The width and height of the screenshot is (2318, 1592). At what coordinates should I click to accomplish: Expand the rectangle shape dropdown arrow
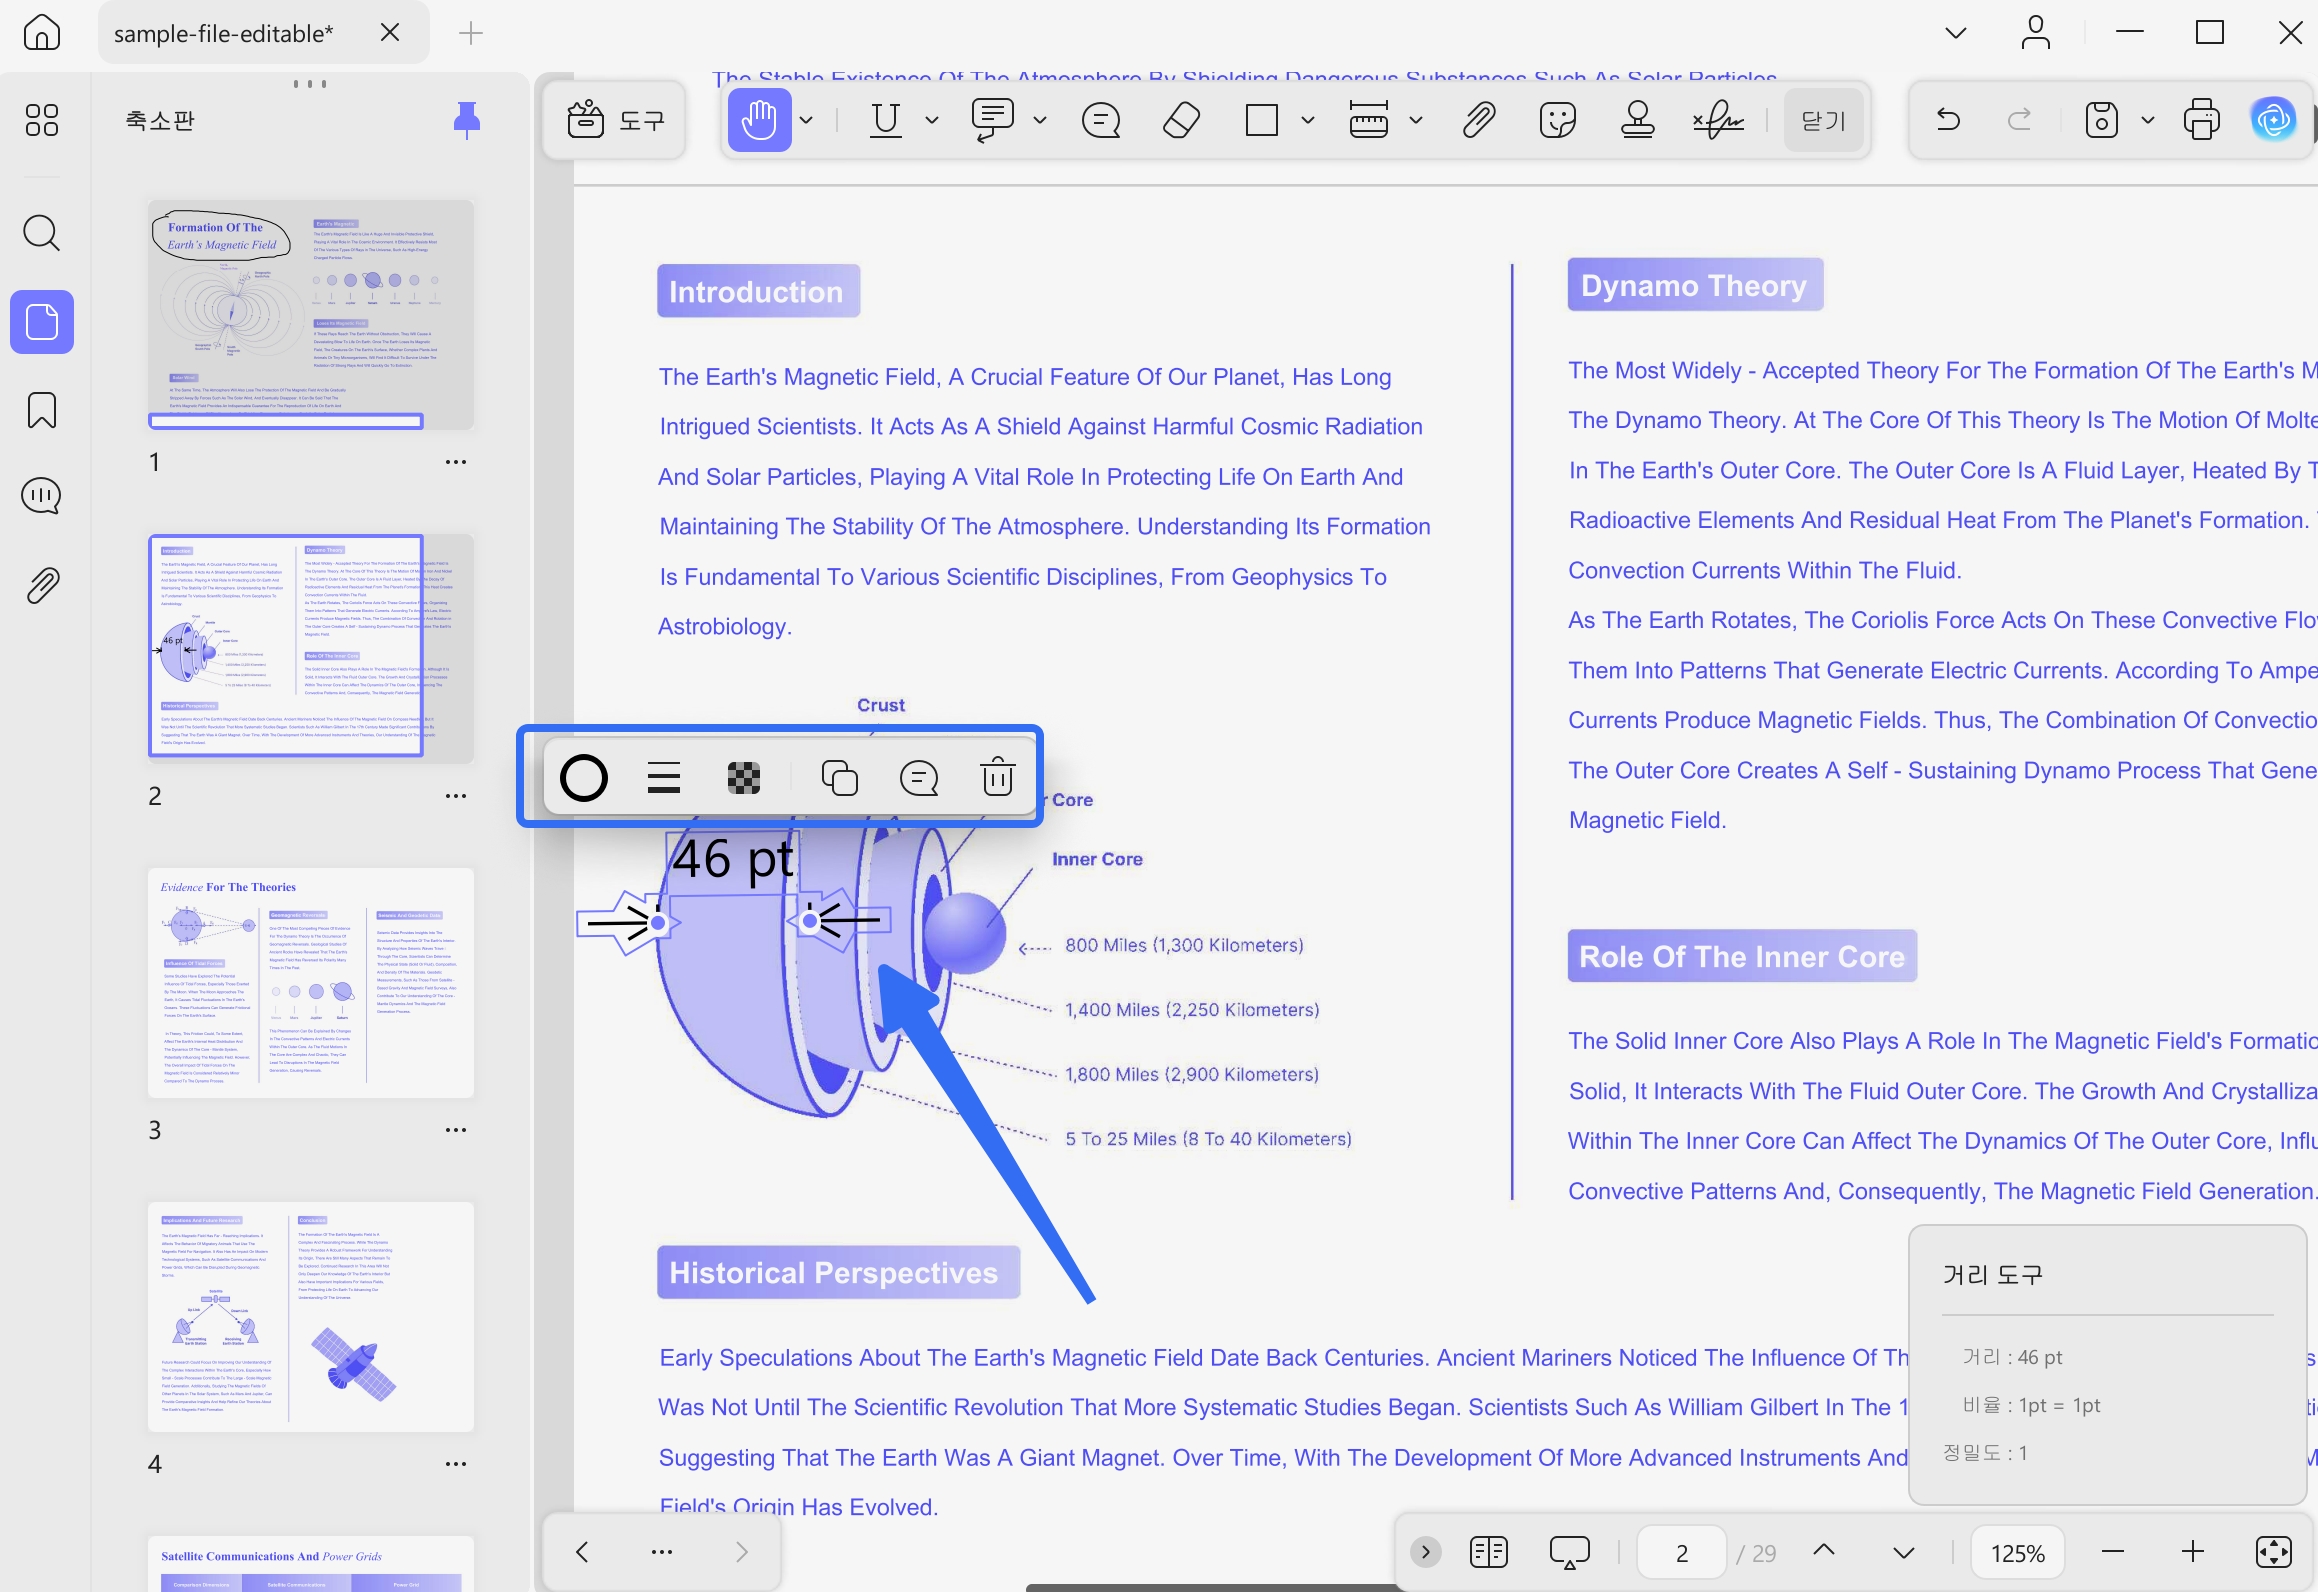pyautogui.click(x=1307, y=121)
